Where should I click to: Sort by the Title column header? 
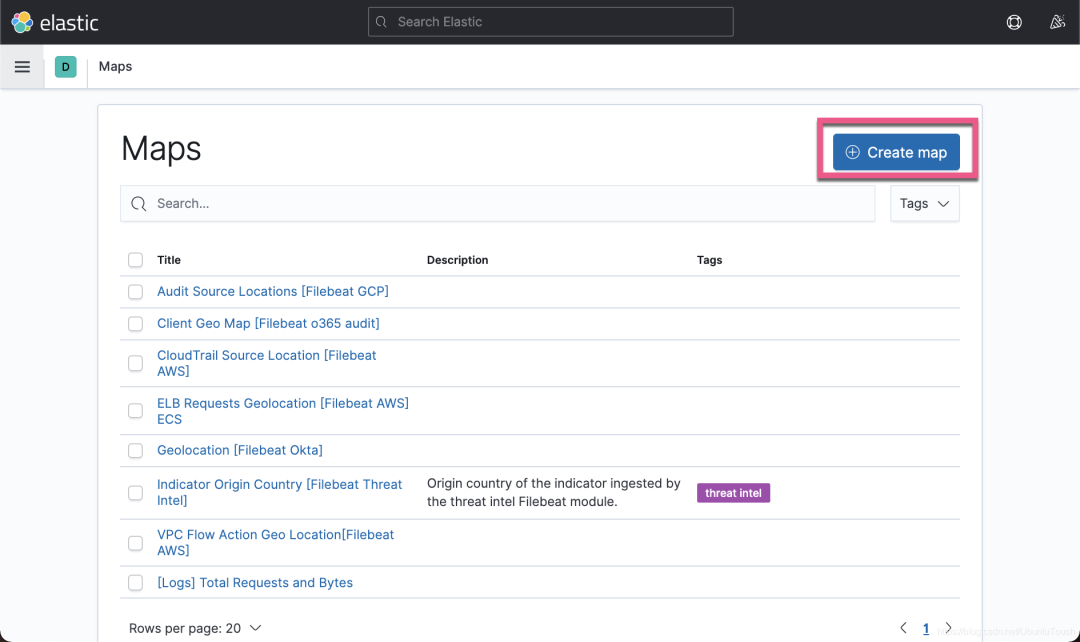[169, 260]
